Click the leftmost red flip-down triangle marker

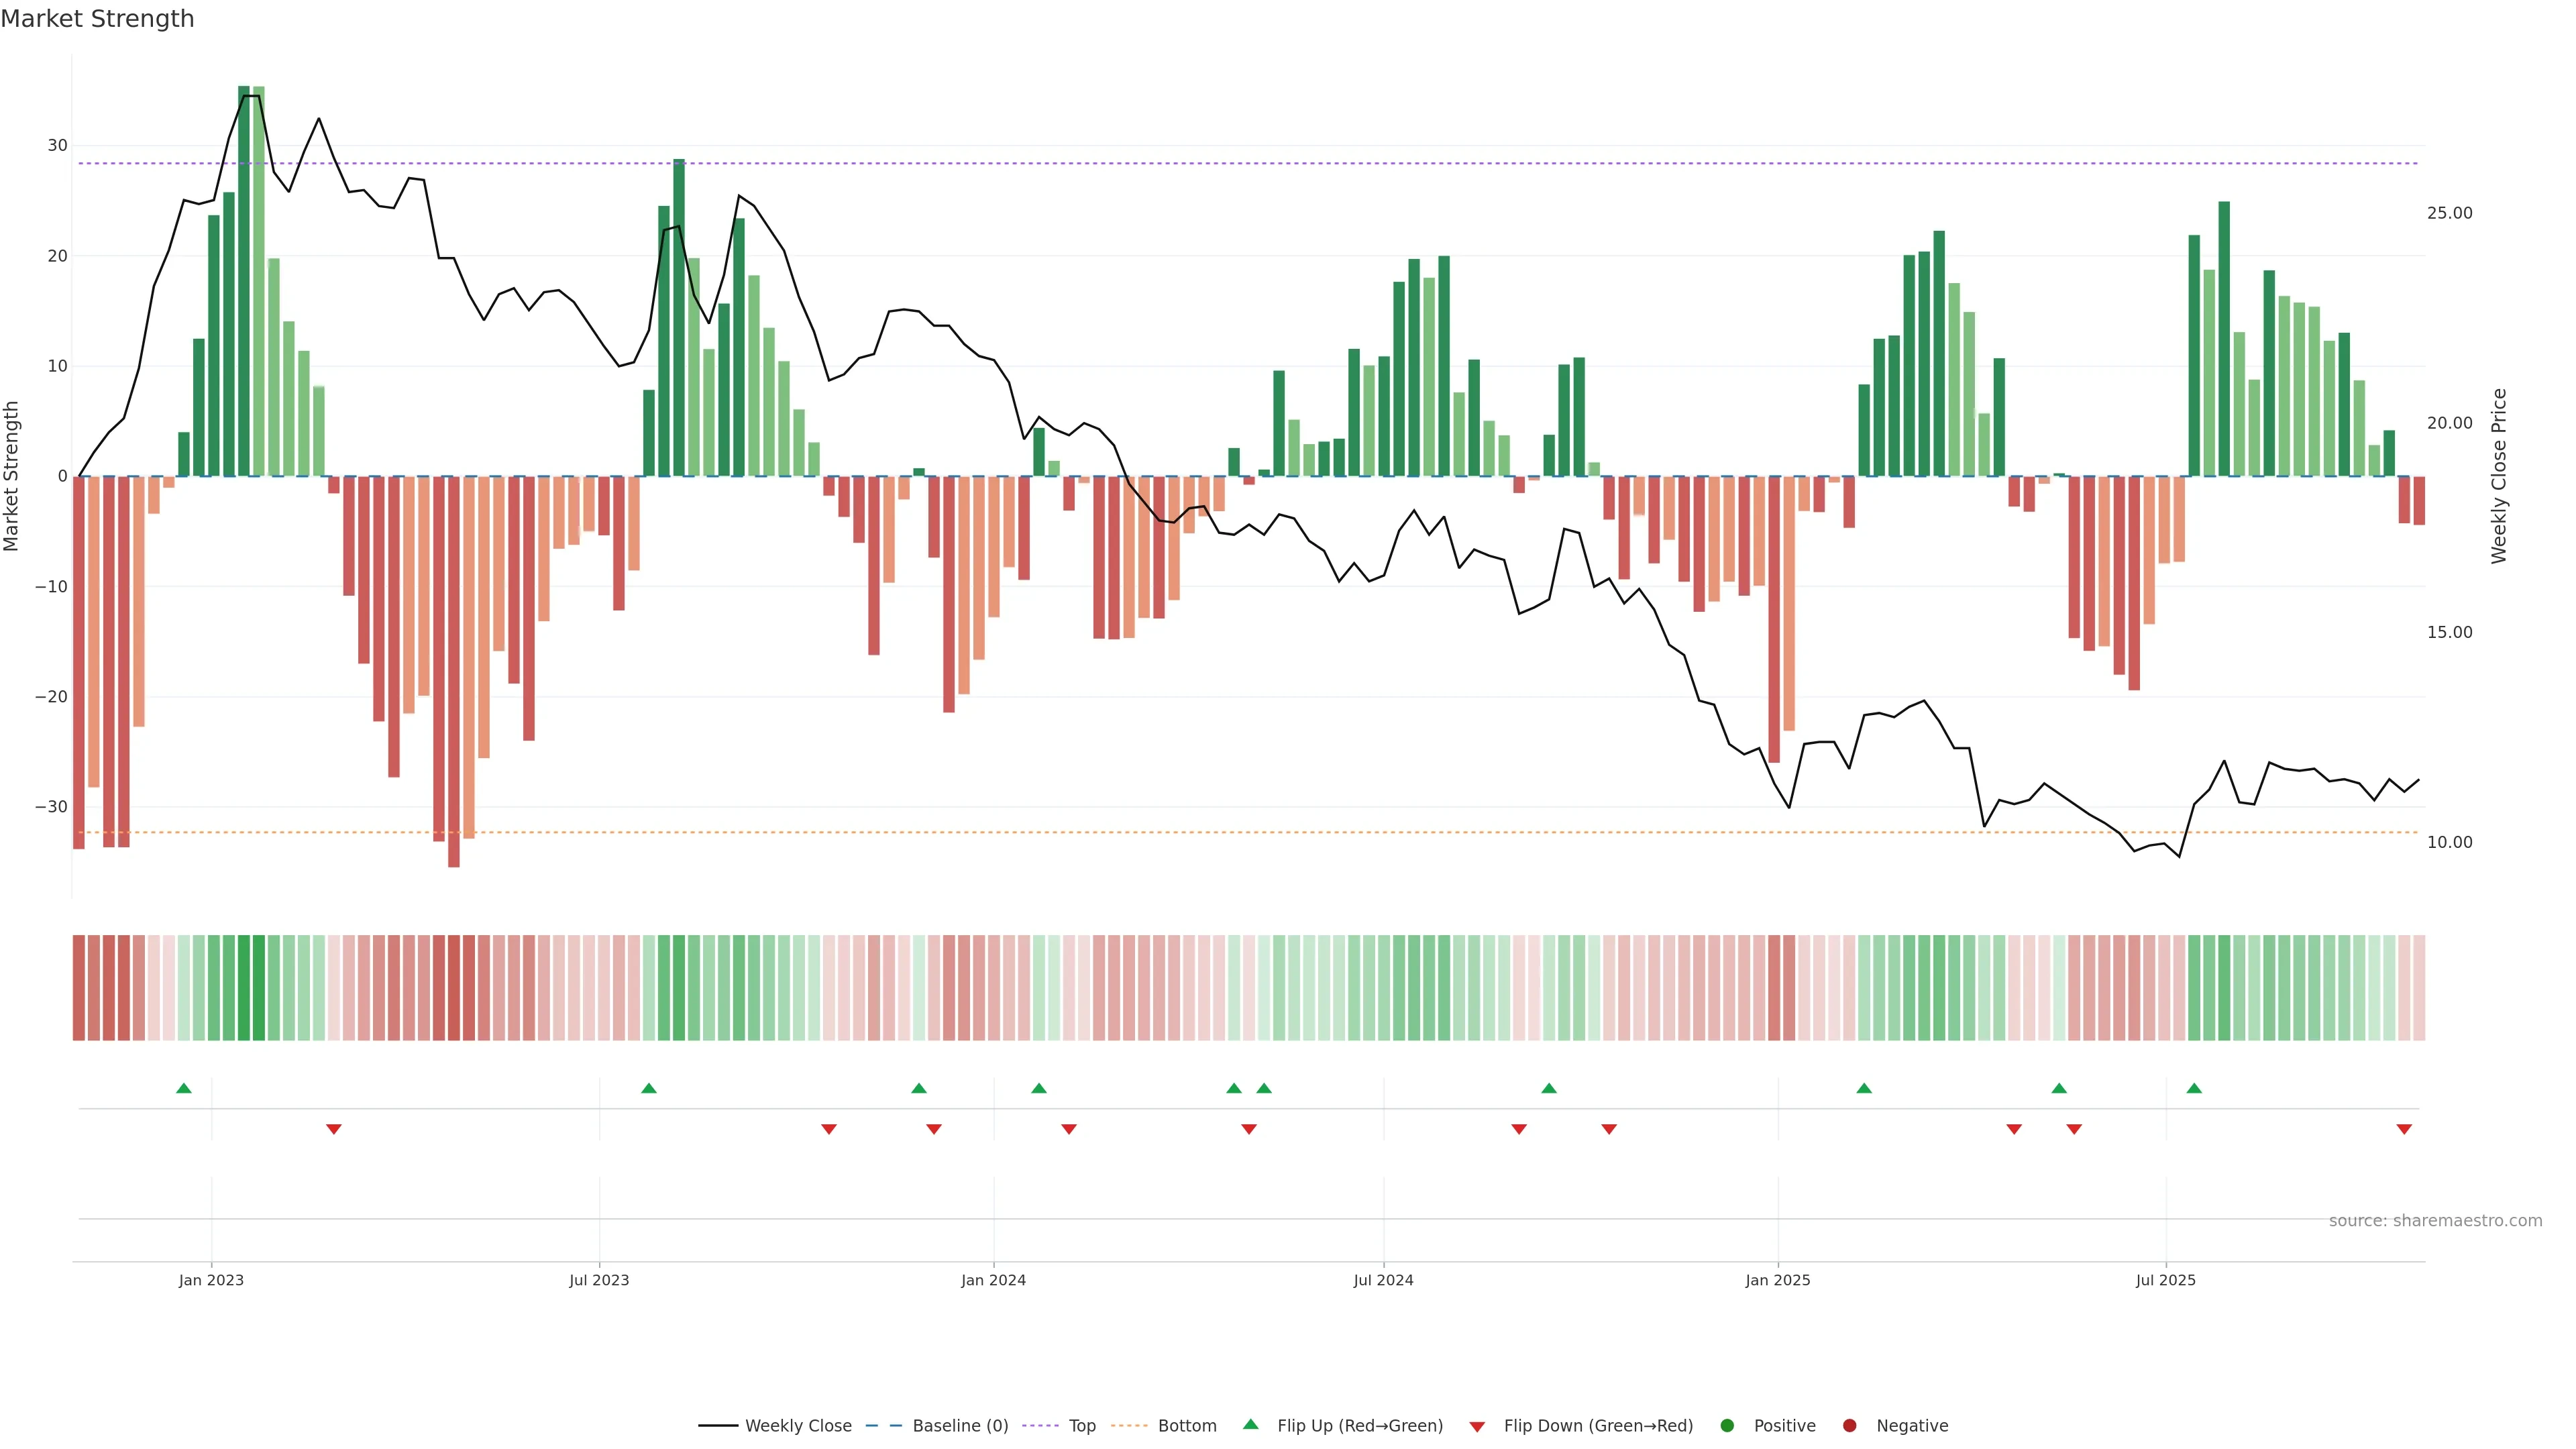(x=334, y=1129)
